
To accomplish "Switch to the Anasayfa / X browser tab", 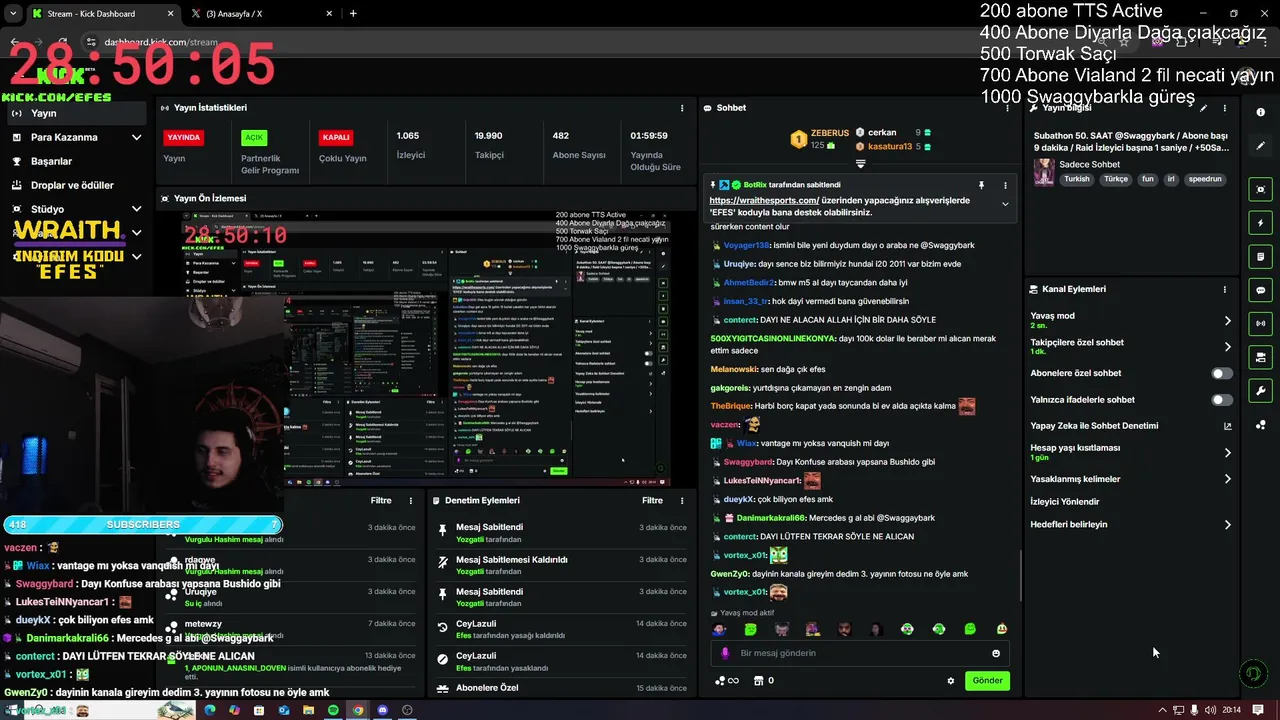I will click(264, 14).
